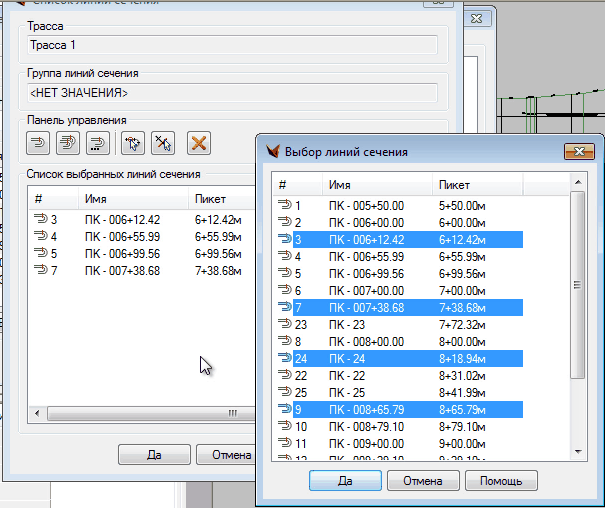This screenshot has height=508, width=605.
Task: Select ПК - 007+00.00 row in selection dialog
Action: pyautogui.click(x=420, y=290)
